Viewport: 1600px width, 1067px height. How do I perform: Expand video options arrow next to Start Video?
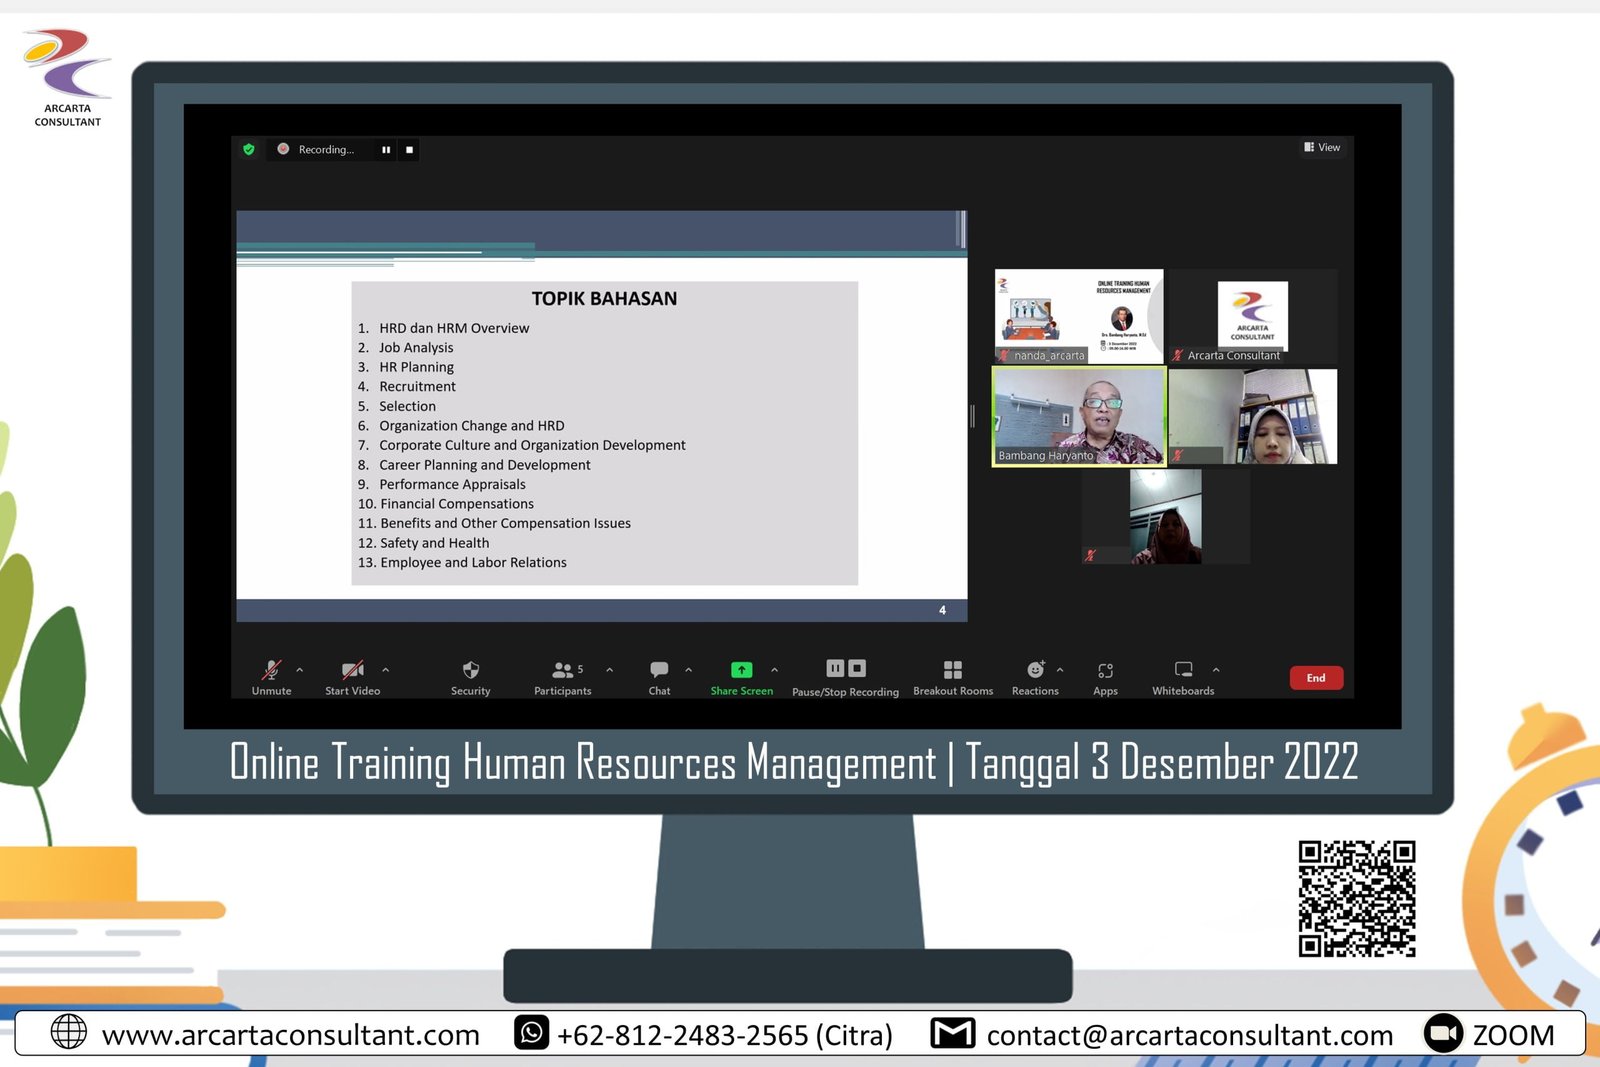(x=386, y=670)
